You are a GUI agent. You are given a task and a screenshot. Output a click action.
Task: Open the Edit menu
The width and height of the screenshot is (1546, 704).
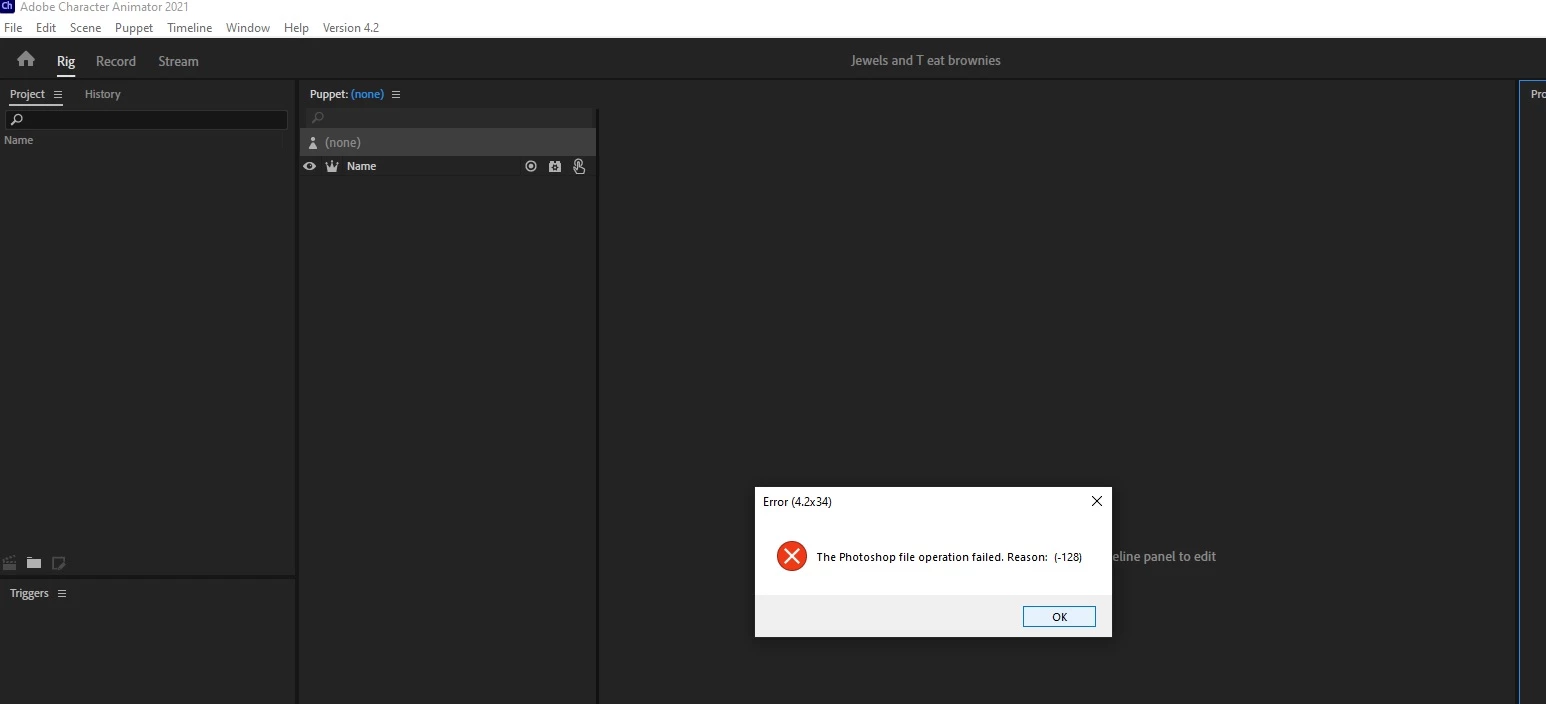pyautogui.click(x=46, y=28)
